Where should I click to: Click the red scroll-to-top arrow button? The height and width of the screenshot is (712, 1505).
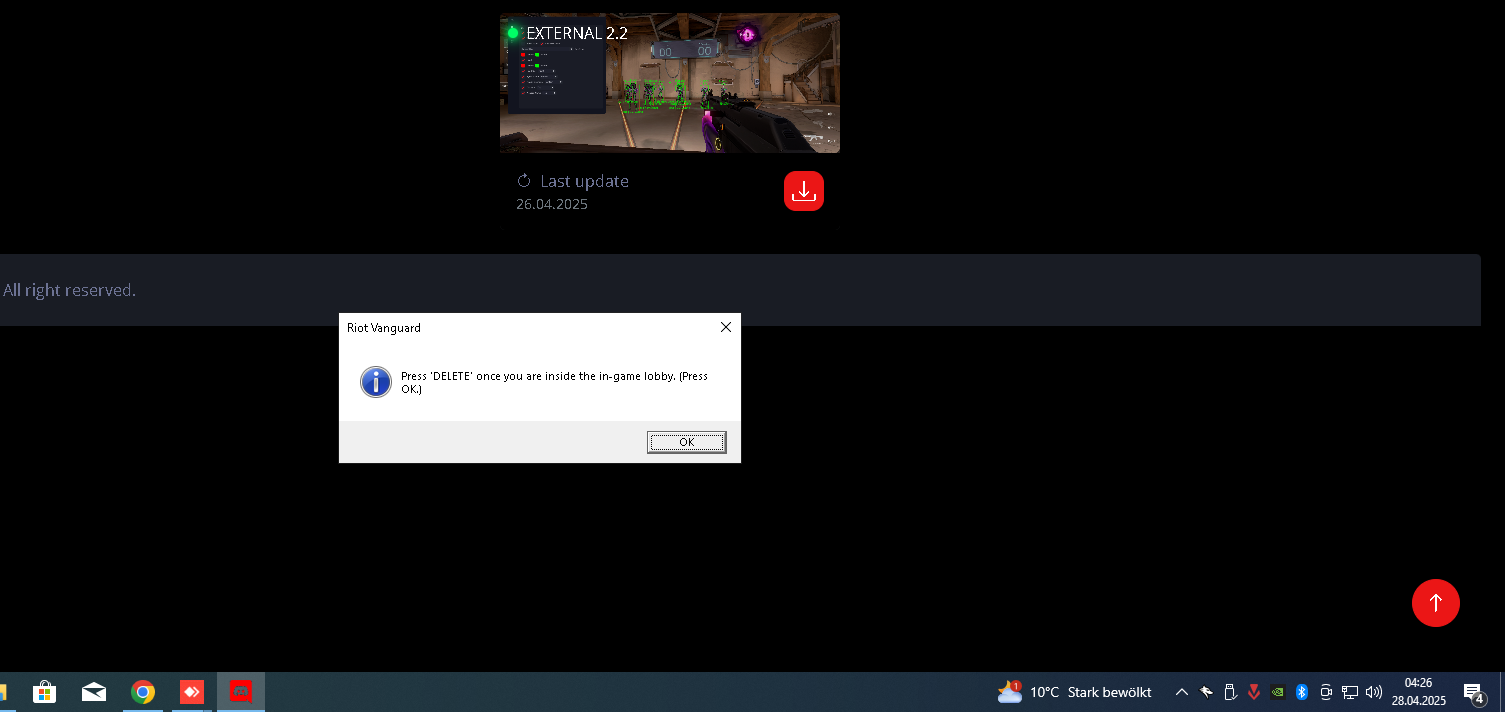[x=1435, y=603]
